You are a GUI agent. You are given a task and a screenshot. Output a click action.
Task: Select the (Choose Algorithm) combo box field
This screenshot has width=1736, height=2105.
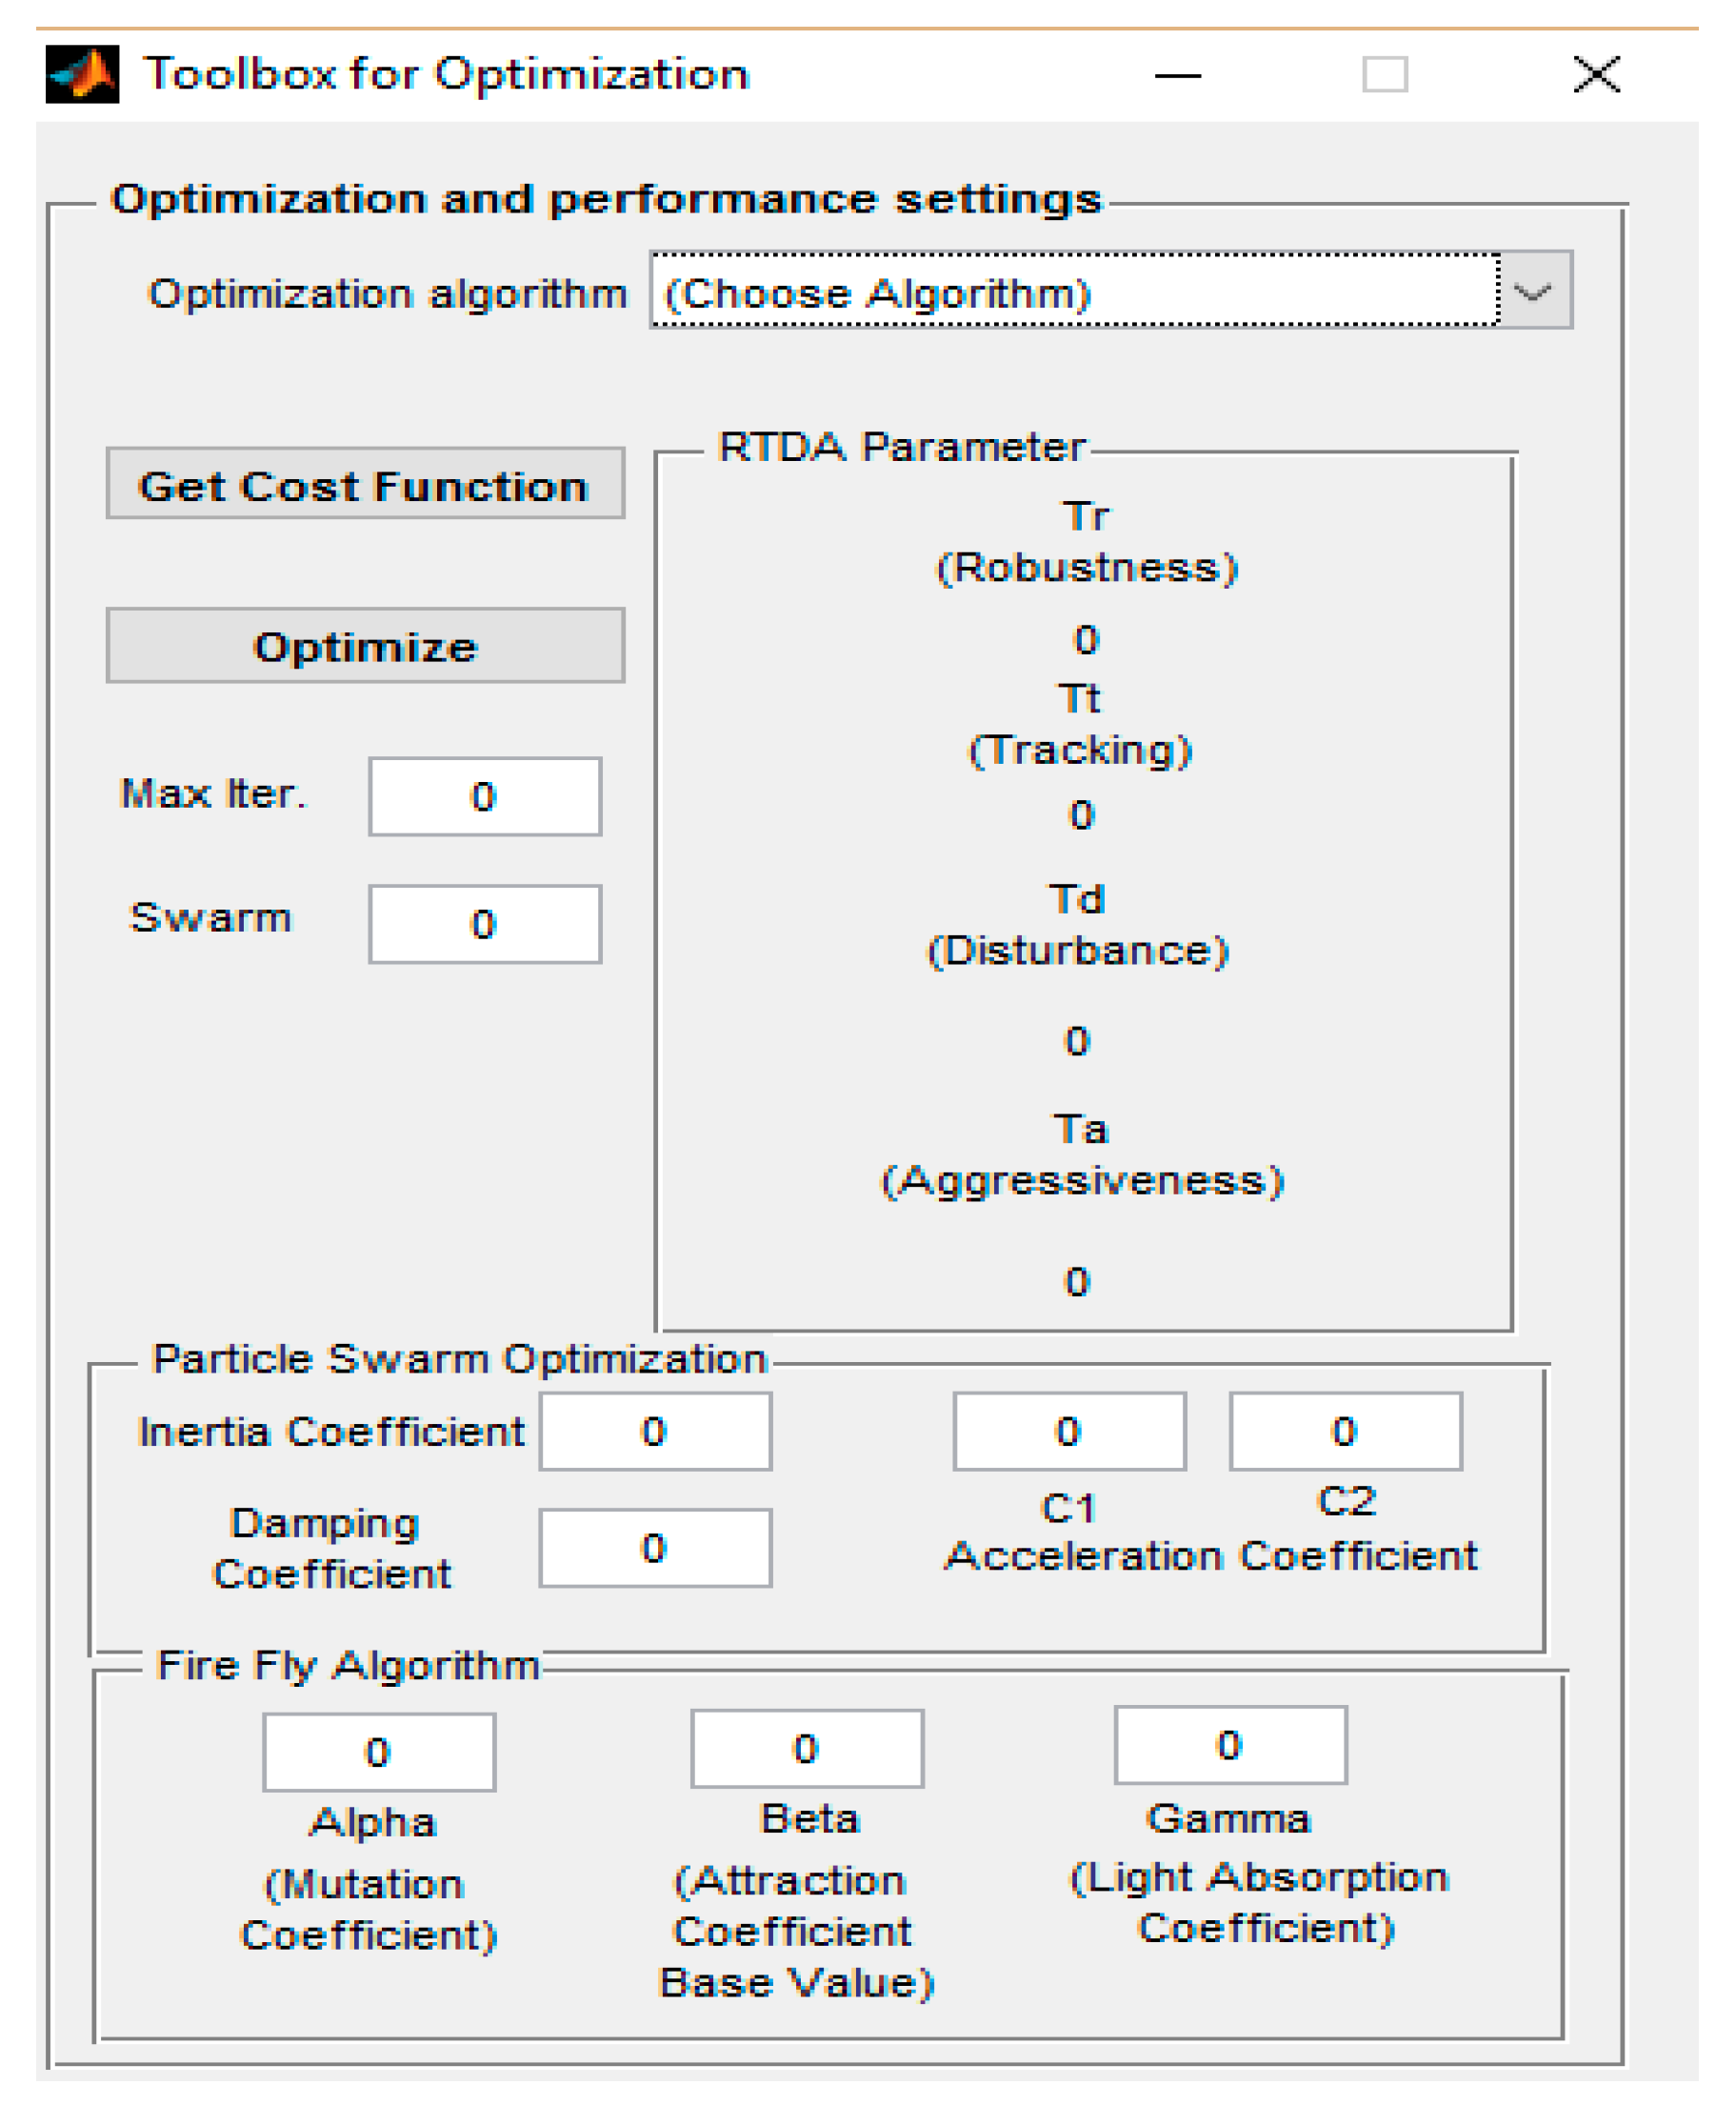[x=1074, y=291]
